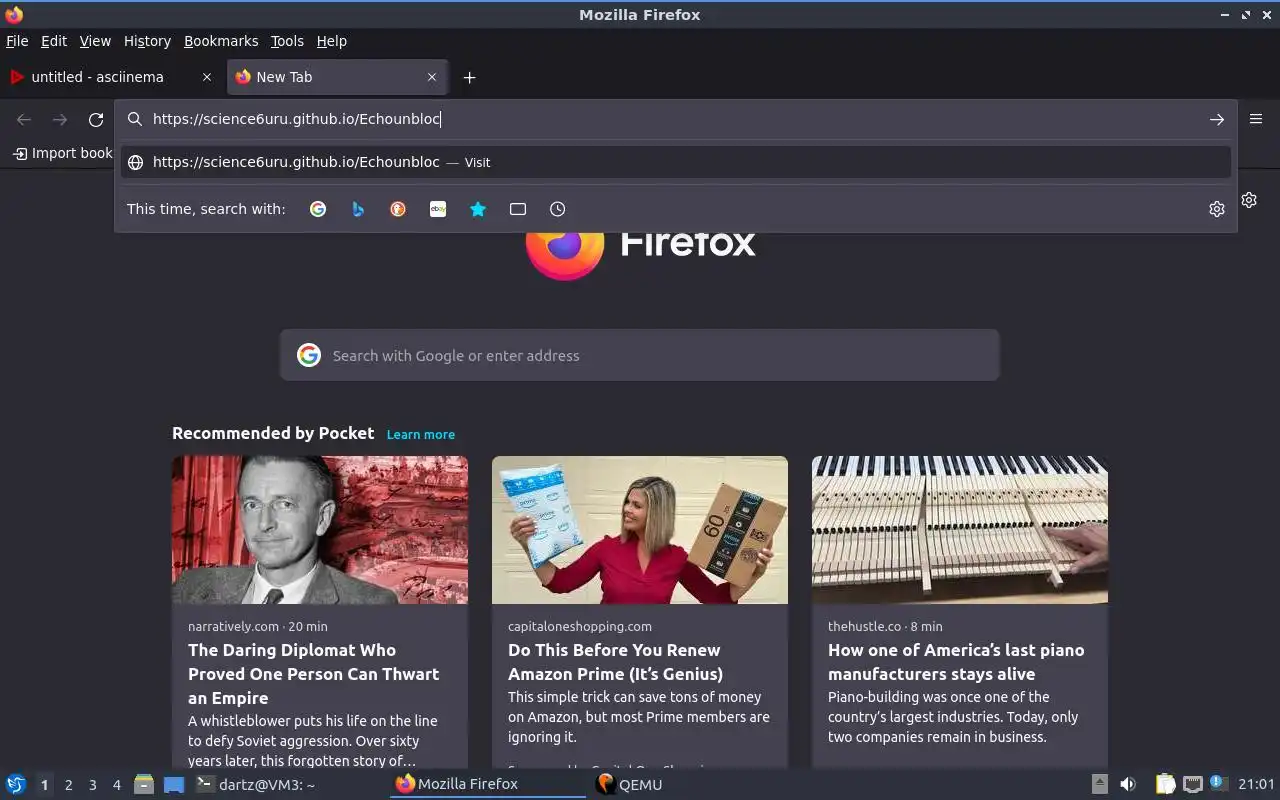
Task: Switch to virtual desktop 1
Action: (x=44, y=785)
